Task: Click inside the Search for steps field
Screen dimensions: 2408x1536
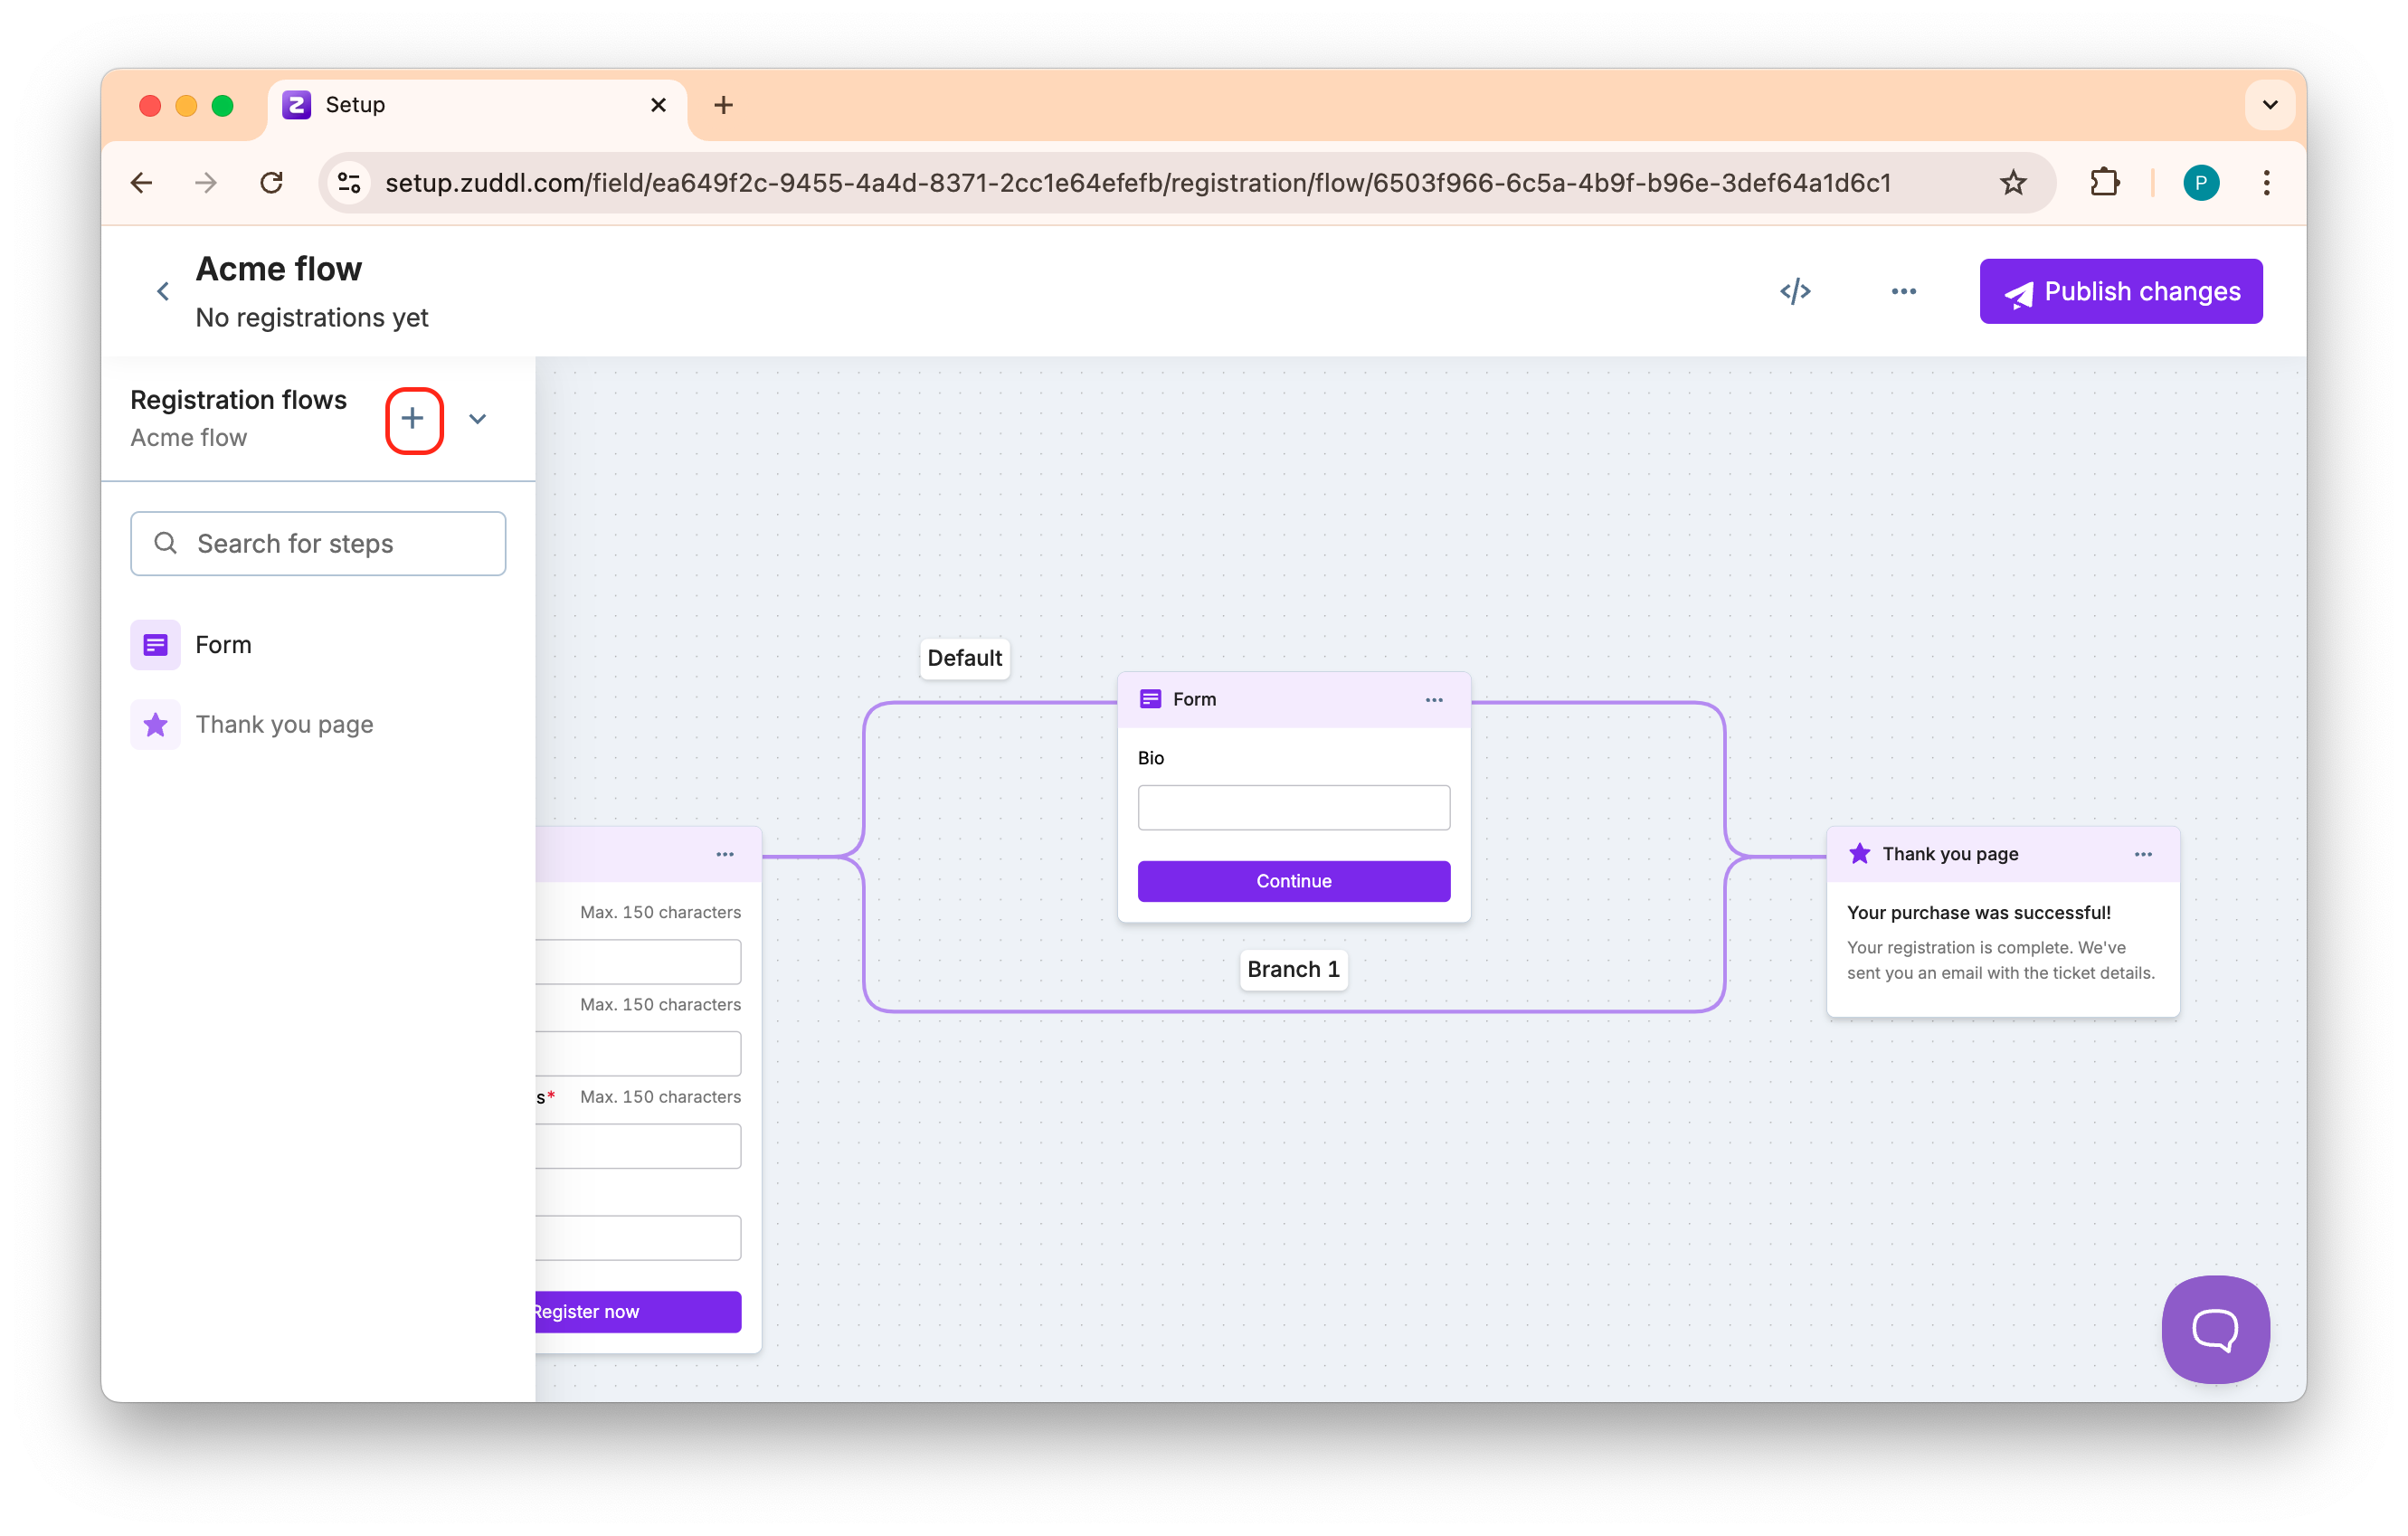Action: 318,544
